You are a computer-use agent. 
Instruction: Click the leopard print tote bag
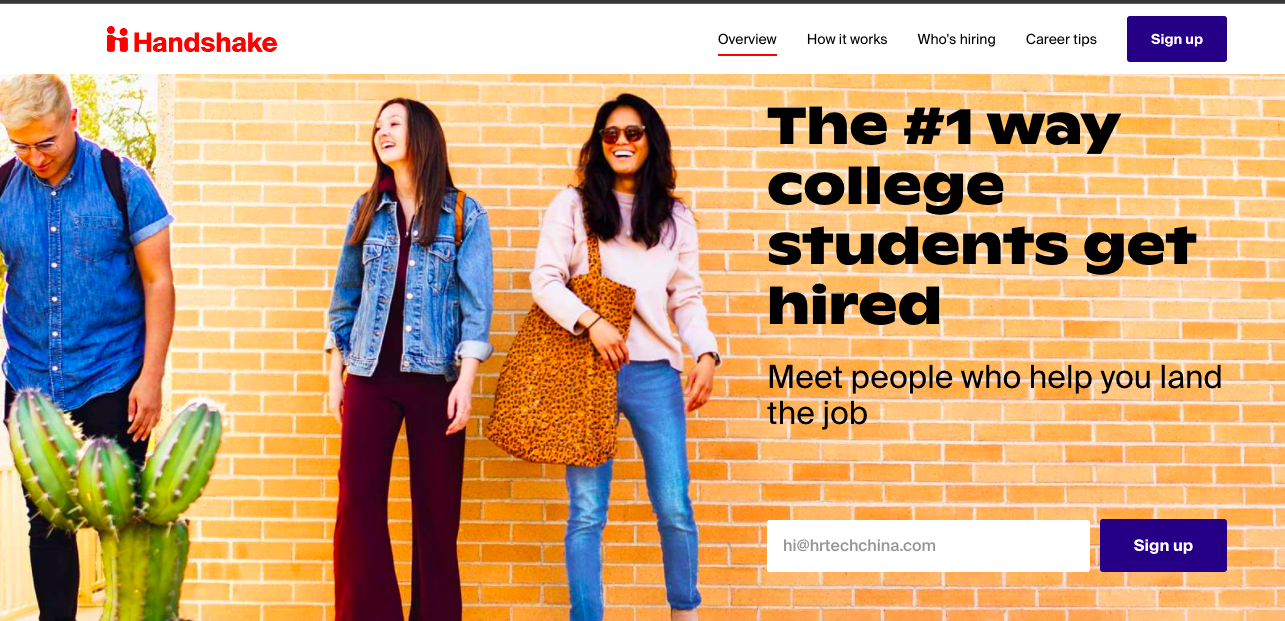click(560, 380)
